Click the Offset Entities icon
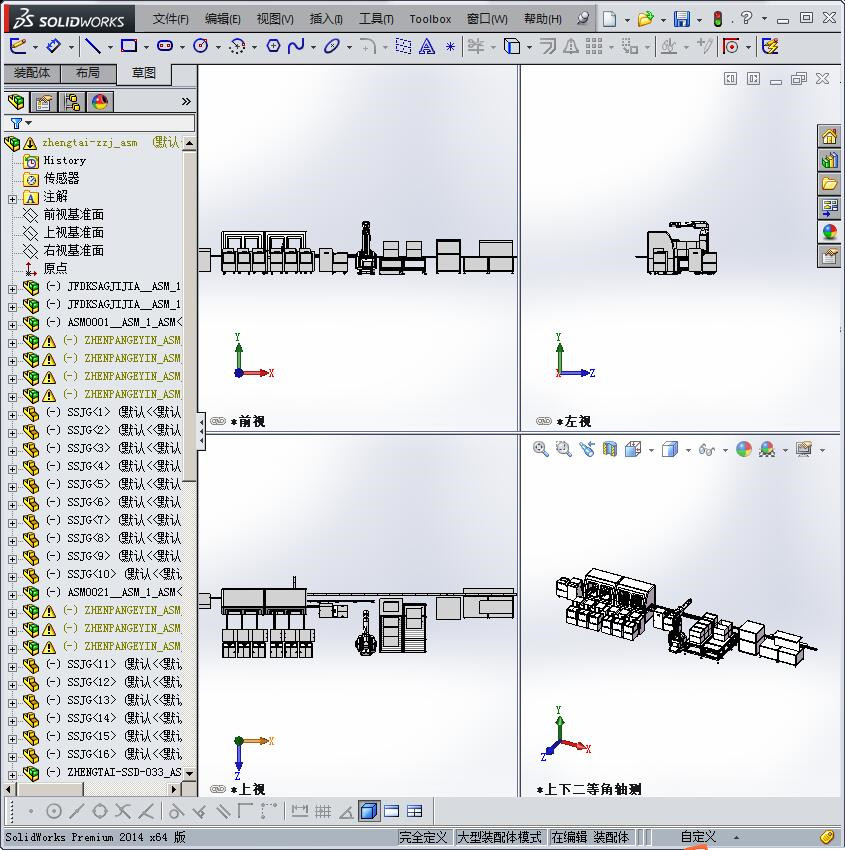The image size is (845, 850). click(x=547, y=47)
